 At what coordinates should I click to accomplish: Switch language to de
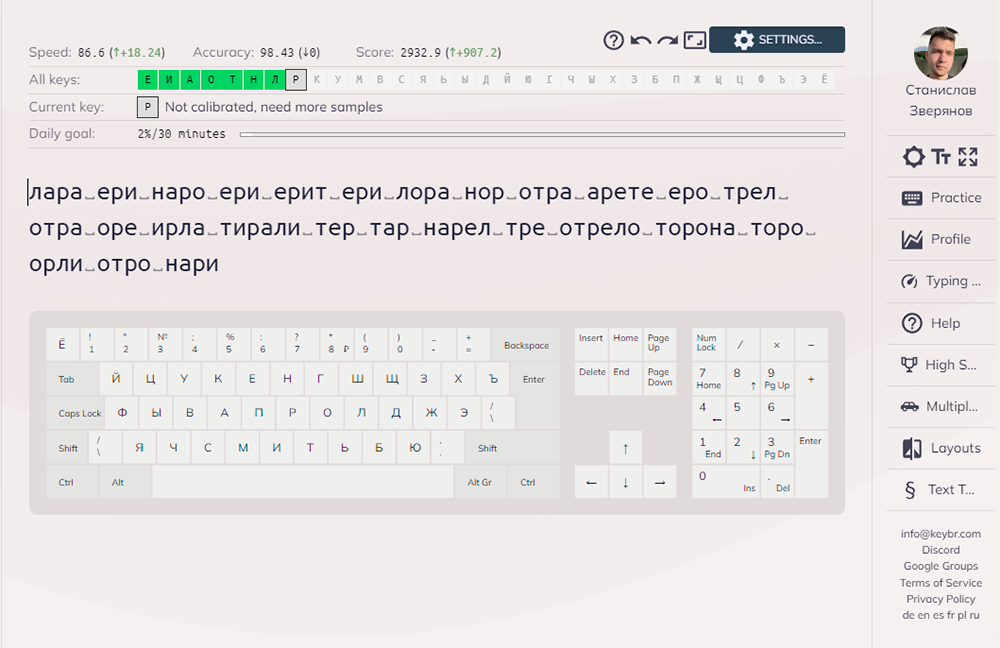point(908,615)
